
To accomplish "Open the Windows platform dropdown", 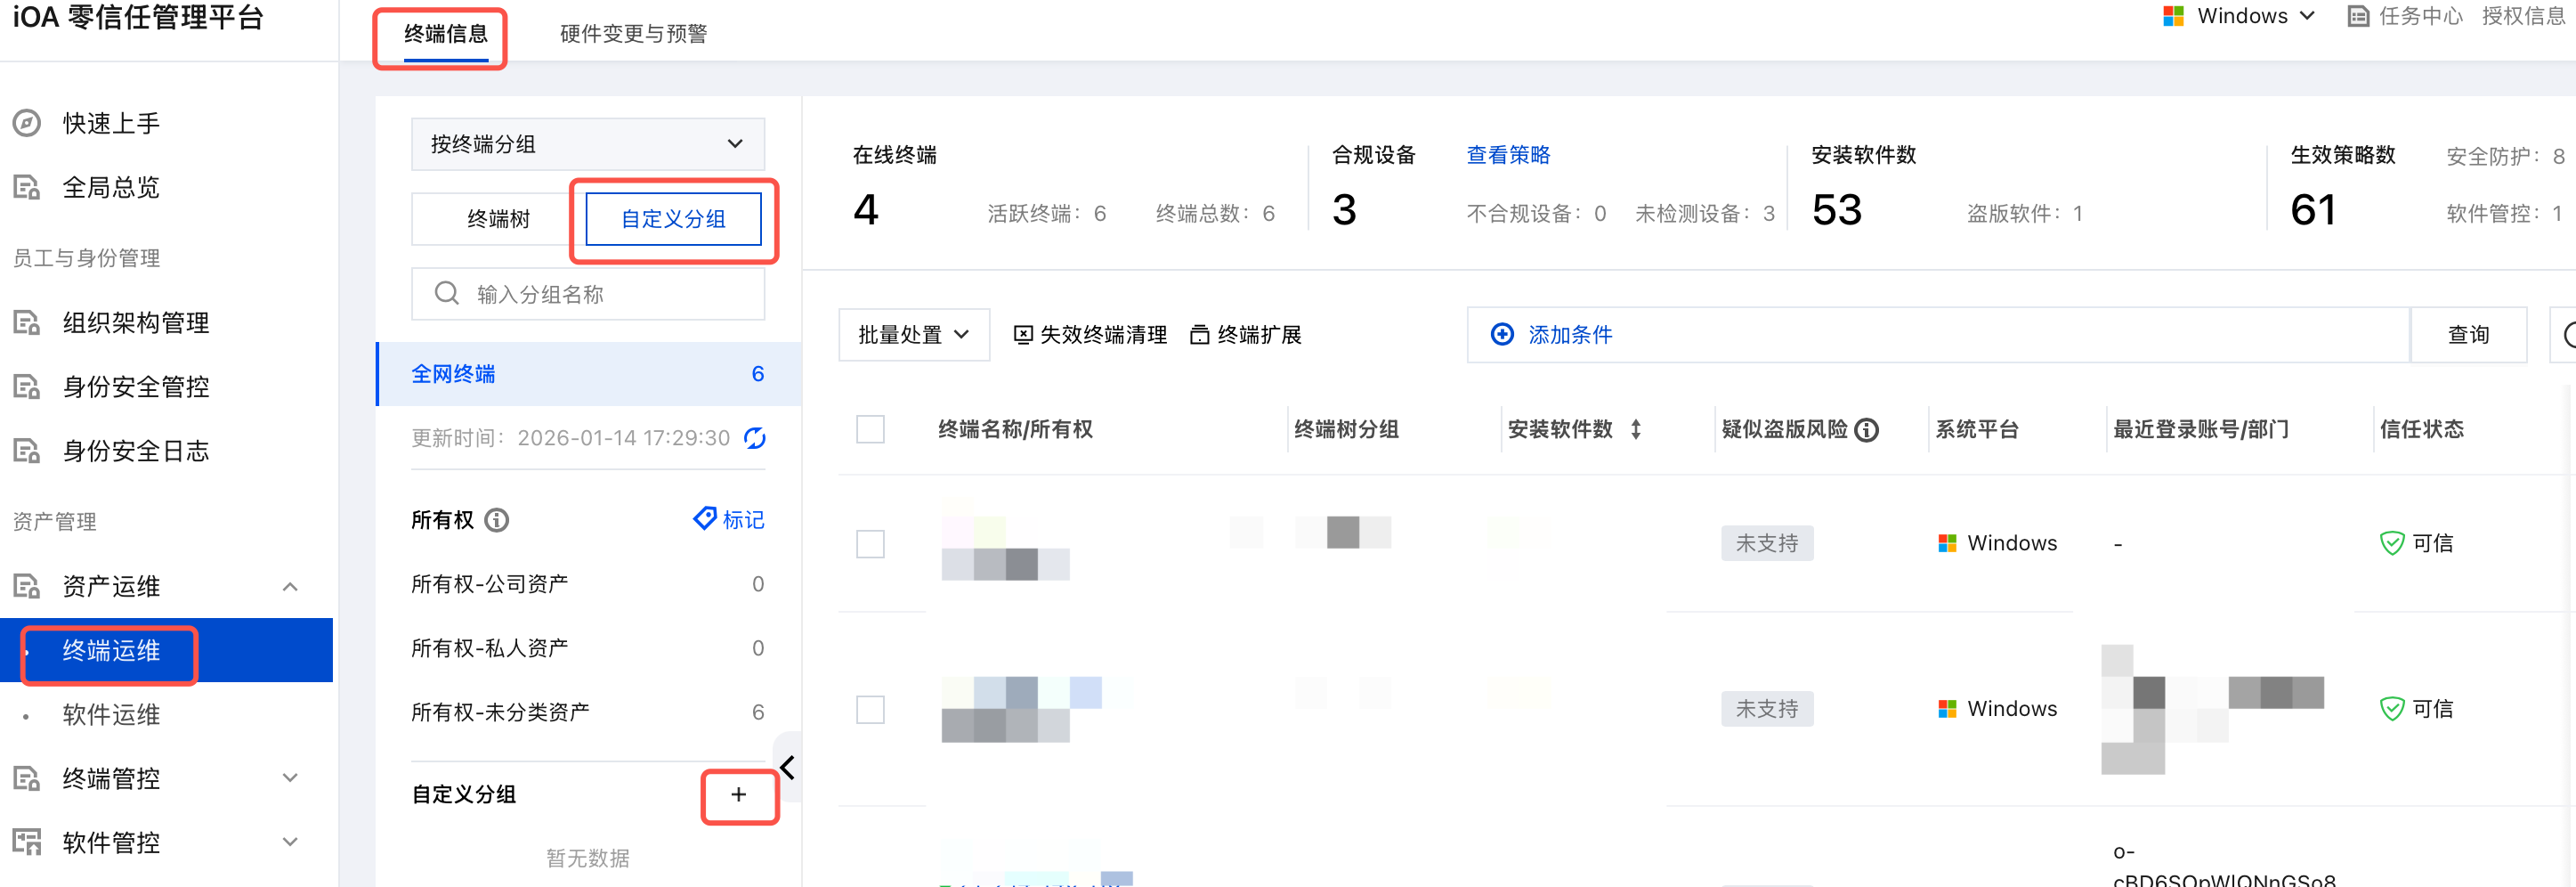I will click(x=2240, y=16).
